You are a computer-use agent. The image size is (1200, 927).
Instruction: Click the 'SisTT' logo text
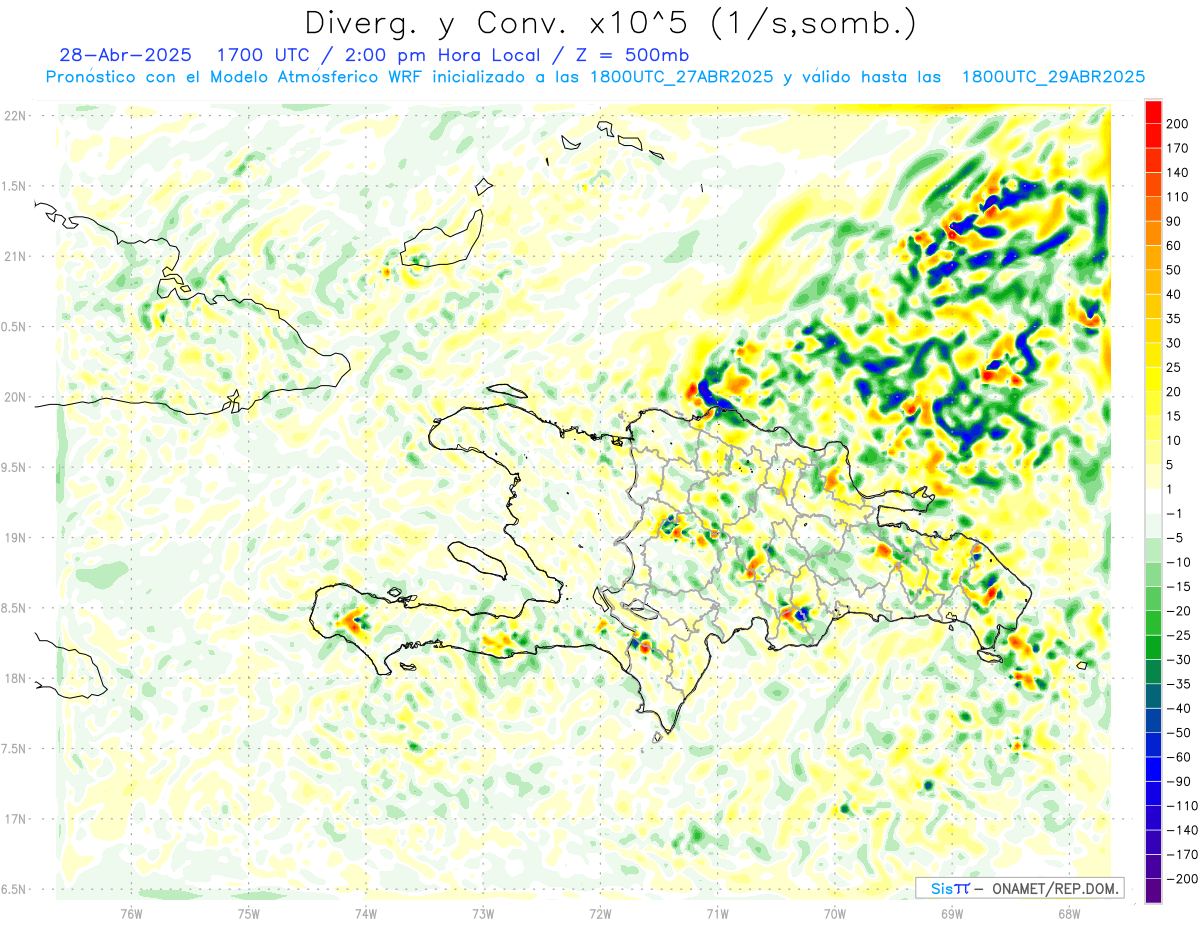(x=949, y=888)
